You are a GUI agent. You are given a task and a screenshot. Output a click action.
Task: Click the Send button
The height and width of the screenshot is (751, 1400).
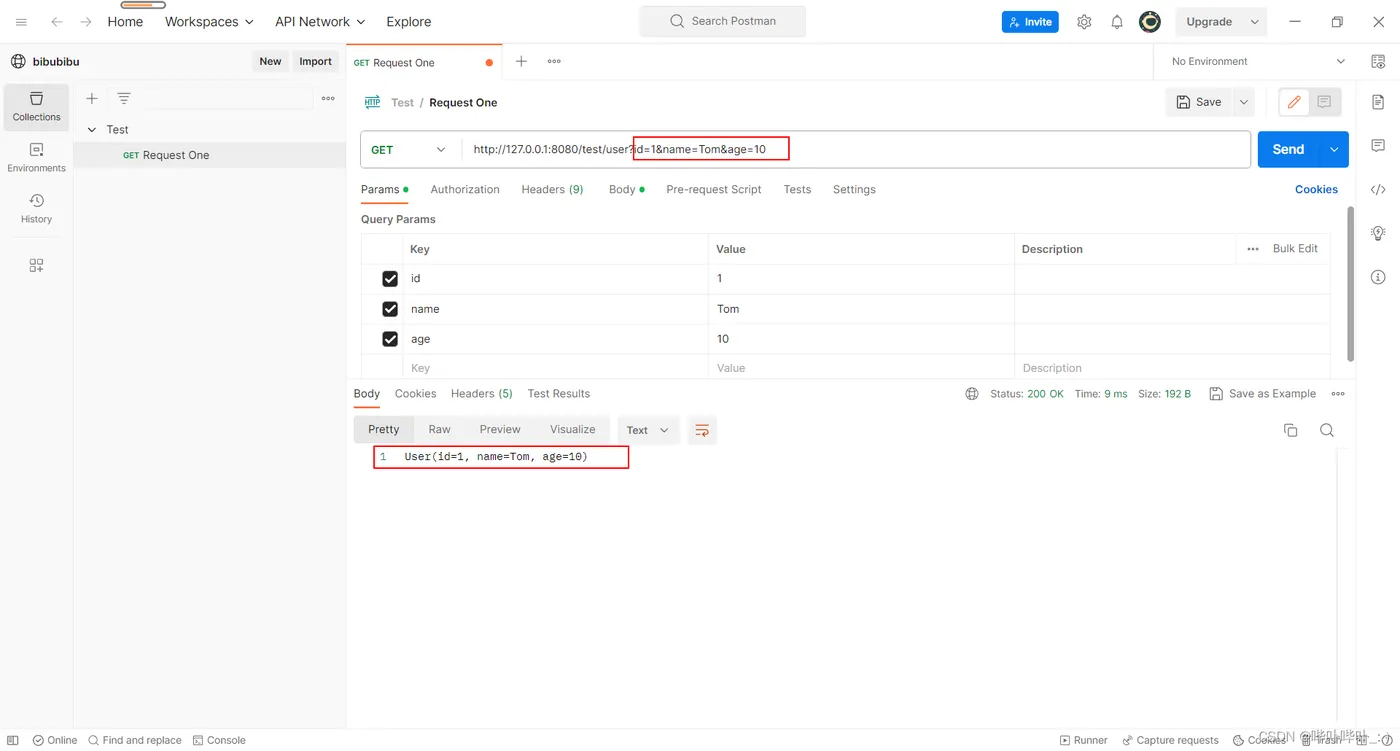pyautogui.click(x=1288, y=150)
